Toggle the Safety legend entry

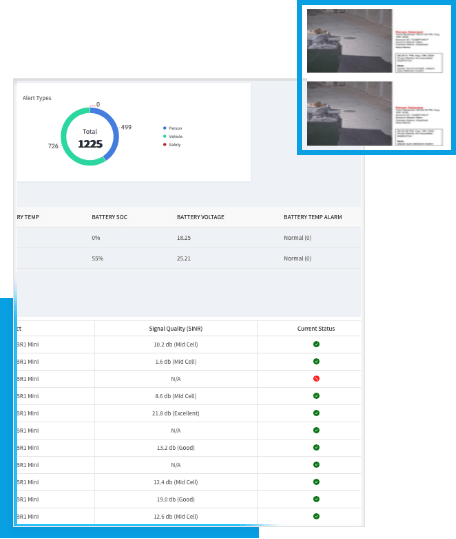(x=172, y=145)
